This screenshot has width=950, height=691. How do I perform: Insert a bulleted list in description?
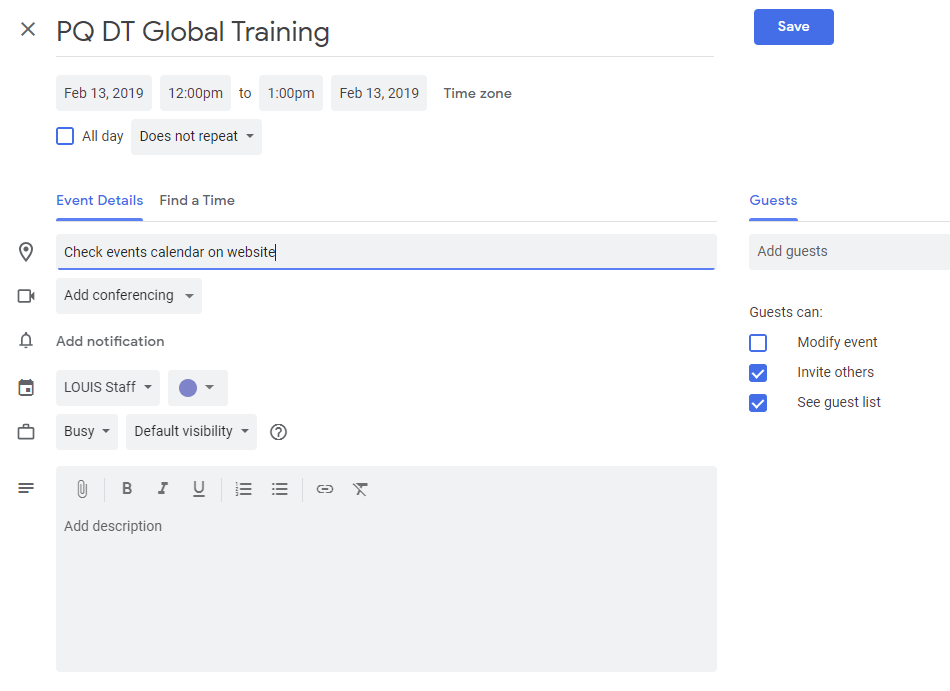pos(280,489)
